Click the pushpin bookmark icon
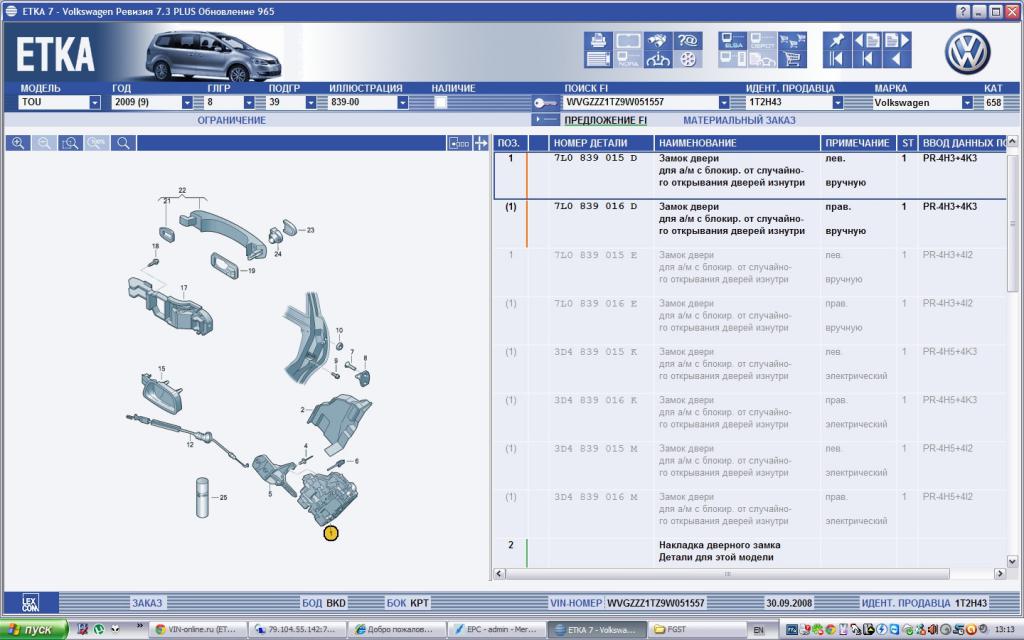Image resolution: width=1024 pixels, height=640 pixels. click(x=837, y=40)
